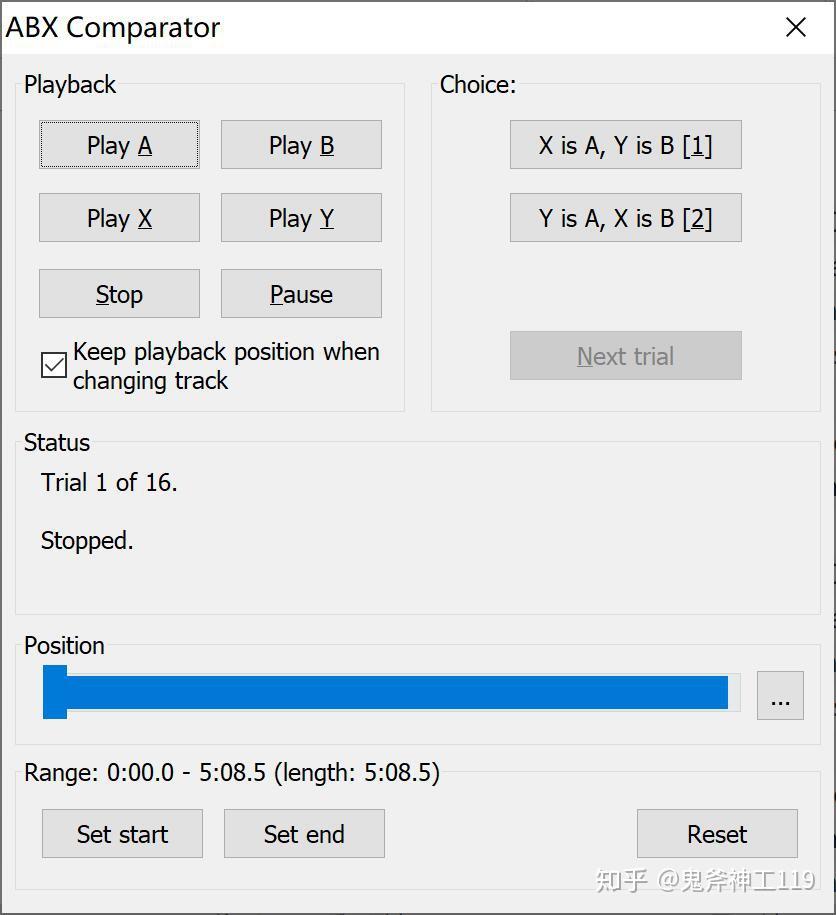
Task: Click the Next trial button
Action: point(625,356)
